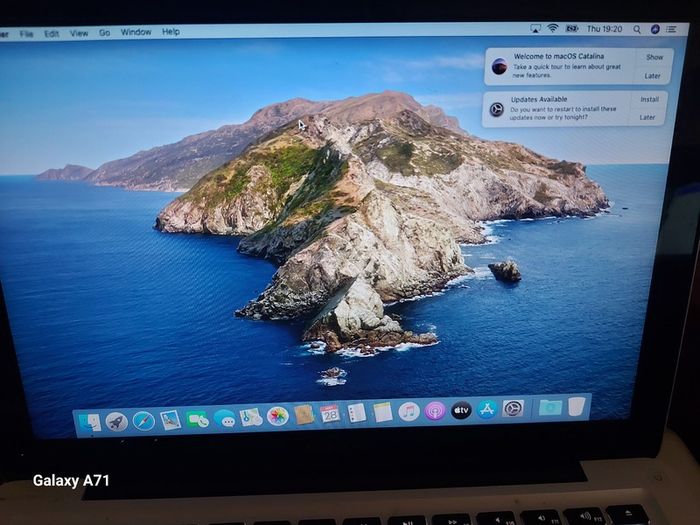This screenshot has width=700, height=525.
Task: Click Siri icon in menu bar
Action: [655, 29]
